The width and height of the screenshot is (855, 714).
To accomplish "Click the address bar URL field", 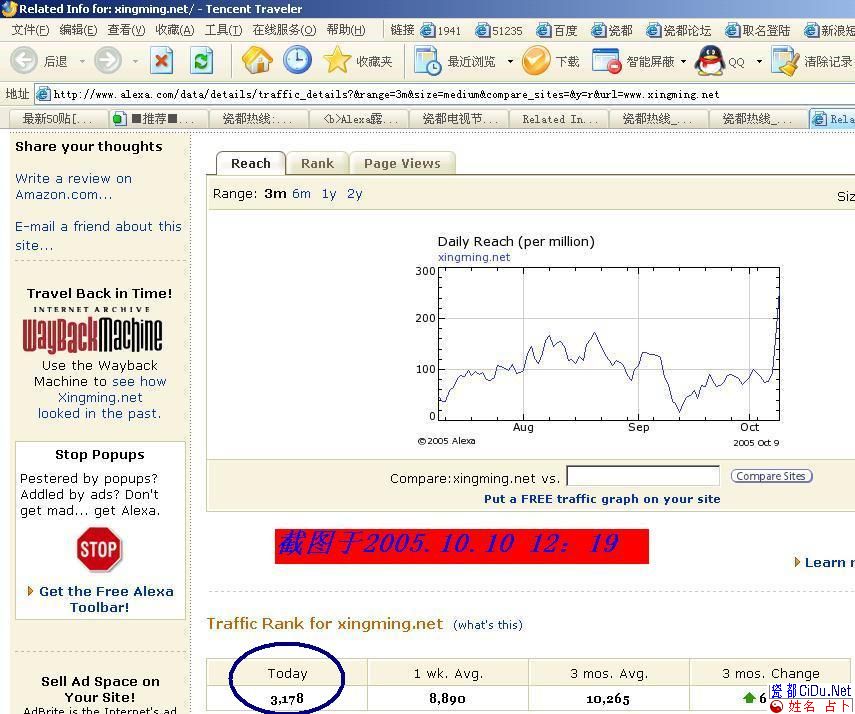I will click(x=440, y=95).
